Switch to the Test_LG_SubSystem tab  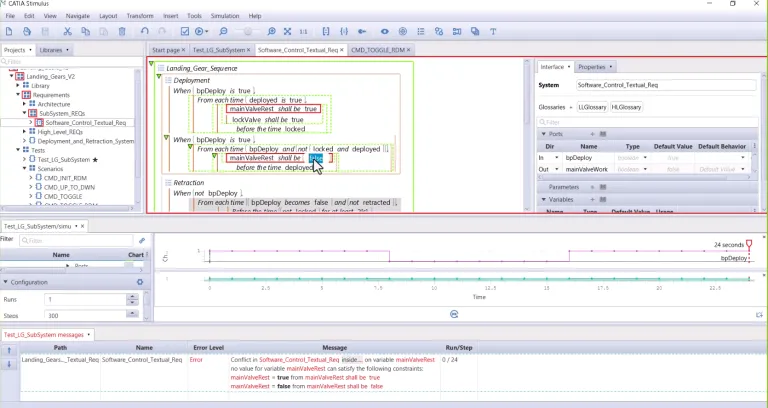tap(218, 50)
